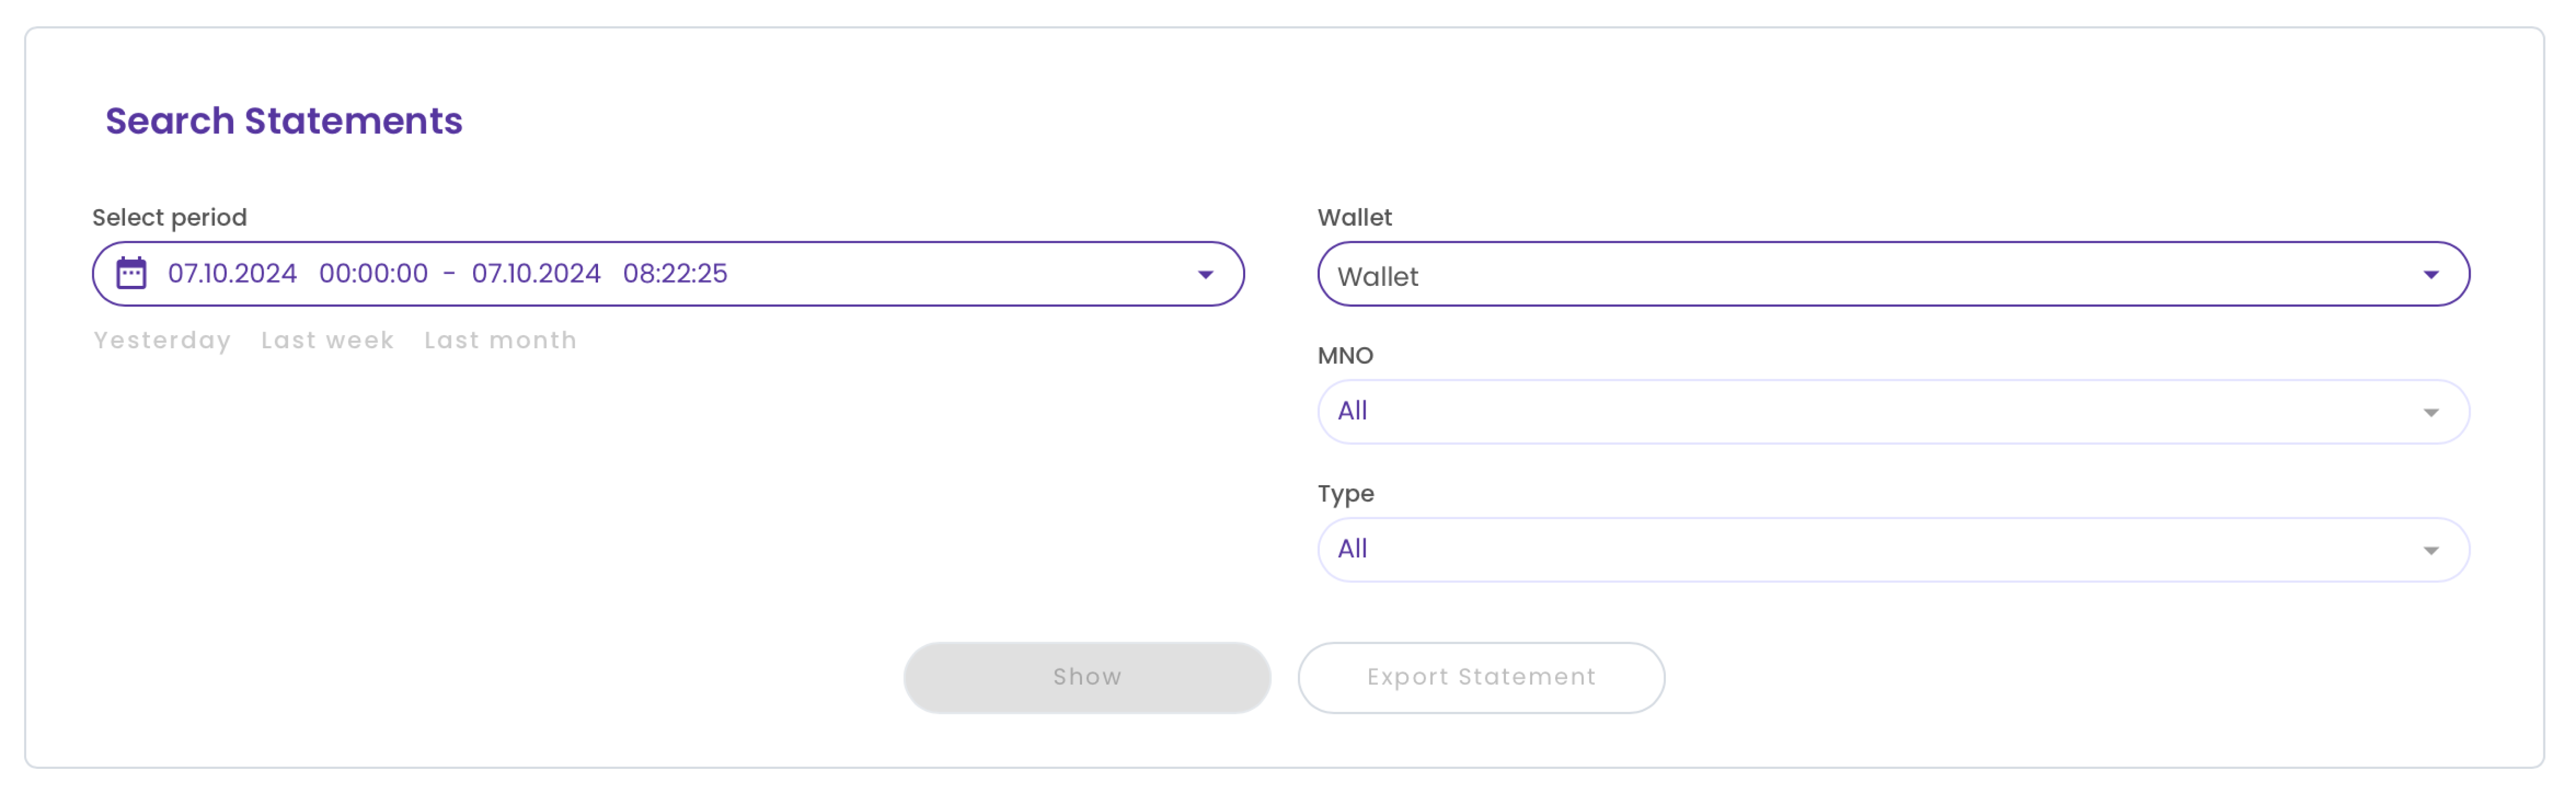Select the start time 00:00:00
Screen dimensions: 2576x802
(x=373, y=273)
